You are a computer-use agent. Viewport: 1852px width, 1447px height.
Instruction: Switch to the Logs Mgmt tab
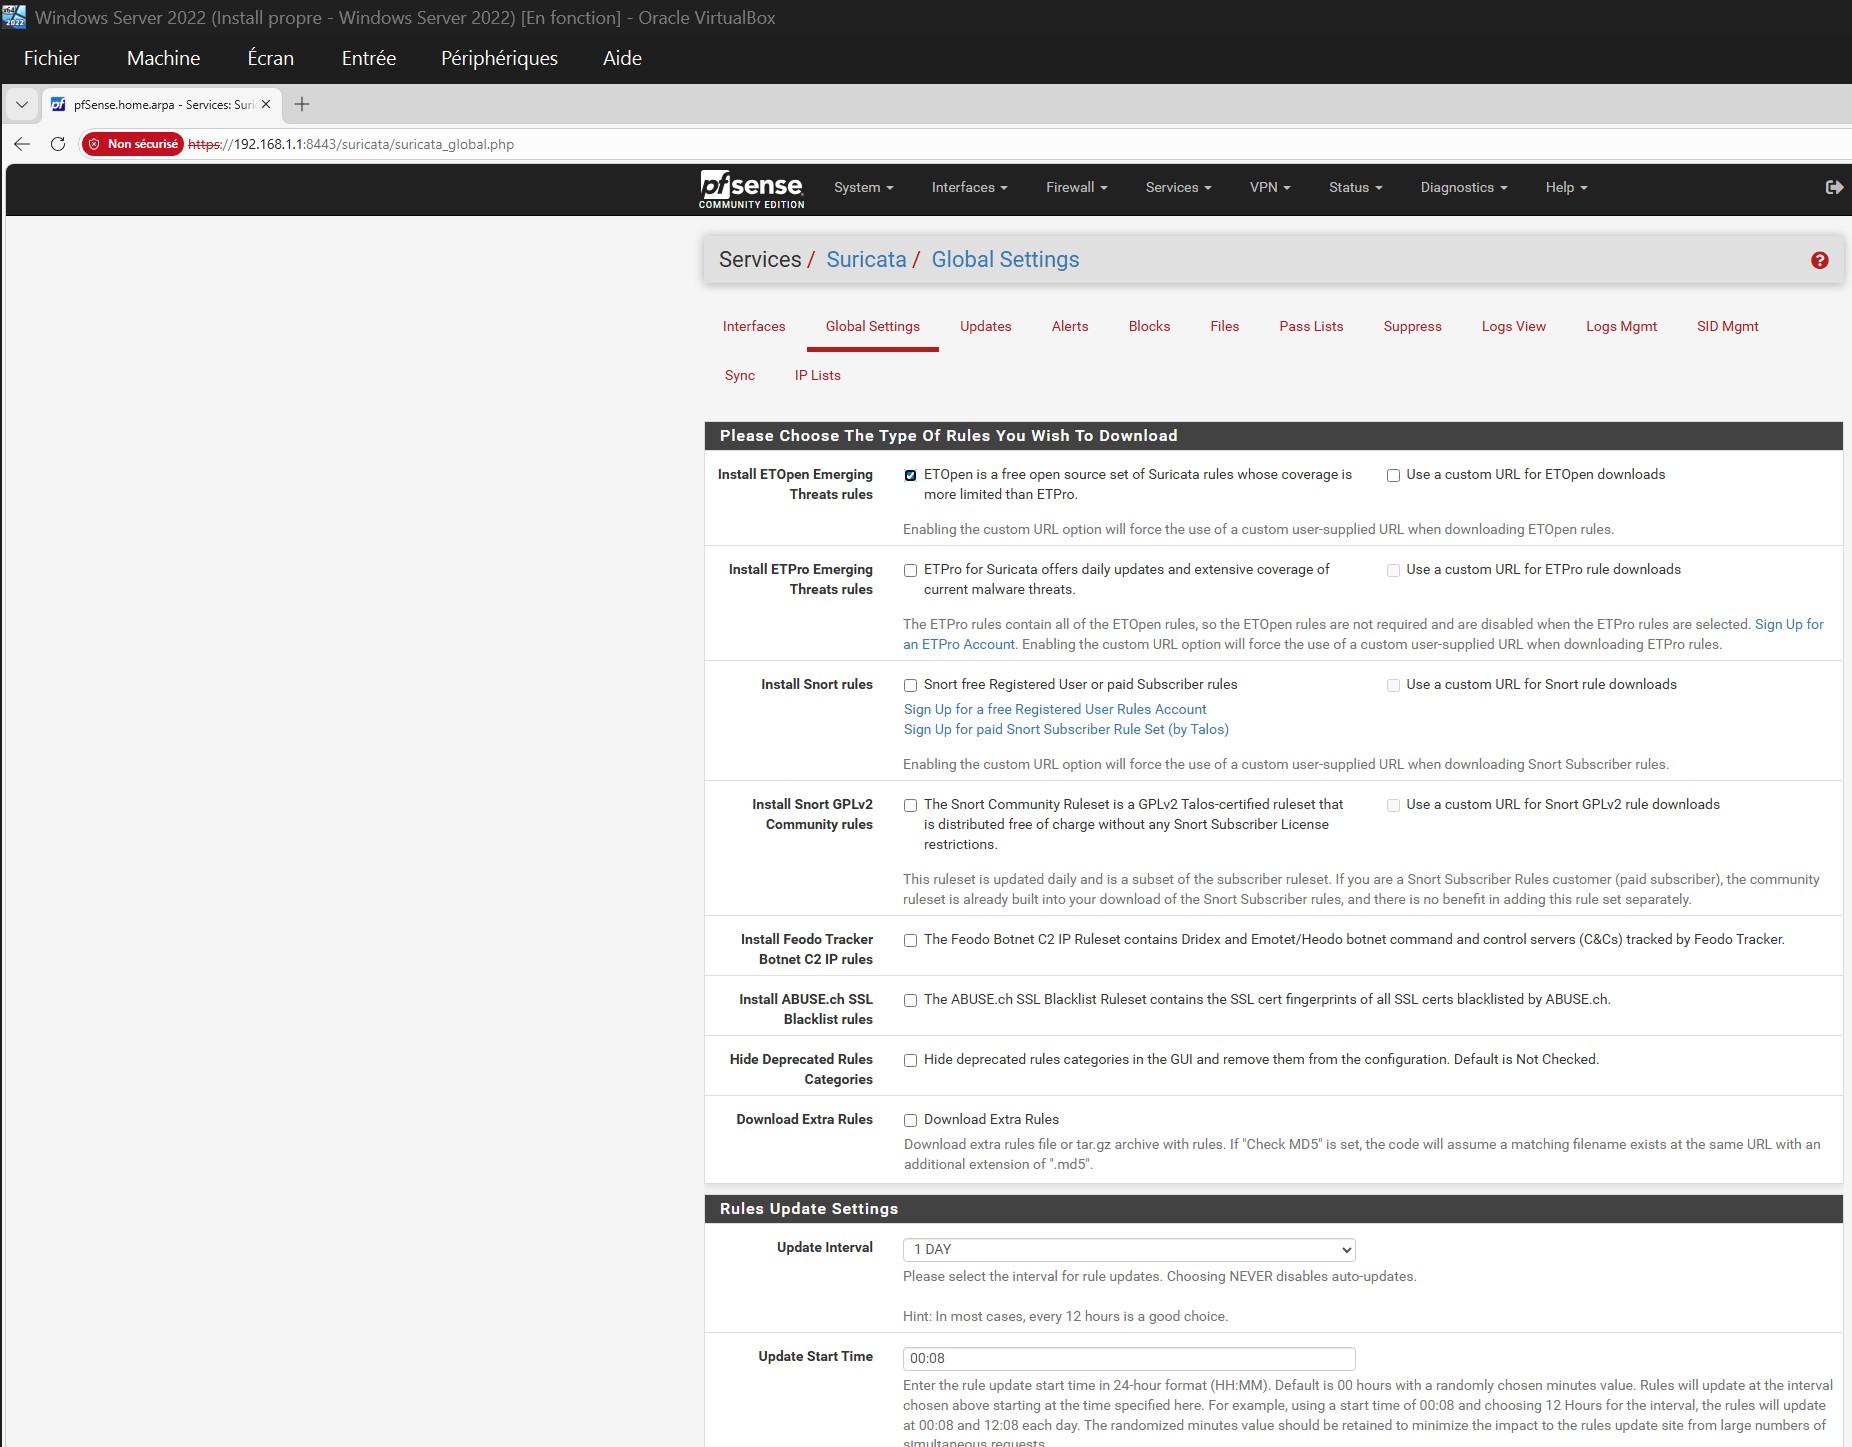[x=1621, y=326]
